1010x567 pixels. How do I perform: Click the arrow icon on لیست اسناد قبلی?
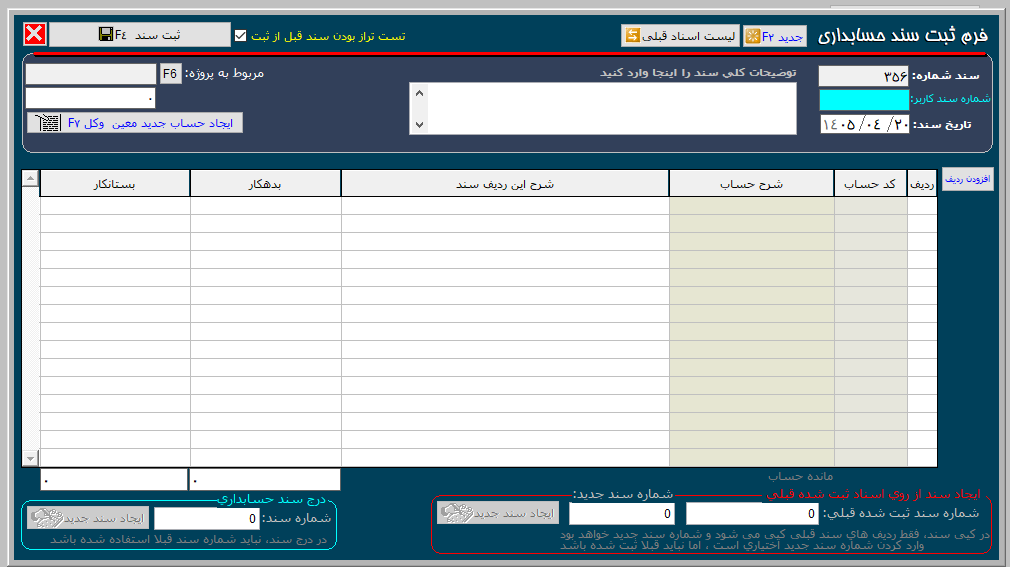(633, 35)
